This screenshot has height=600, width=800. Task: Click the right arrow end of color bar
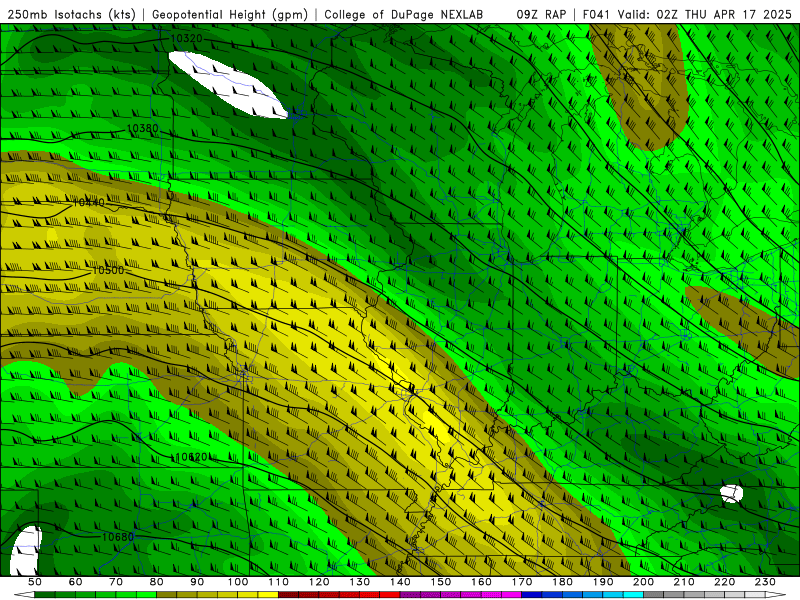point(775,595)
